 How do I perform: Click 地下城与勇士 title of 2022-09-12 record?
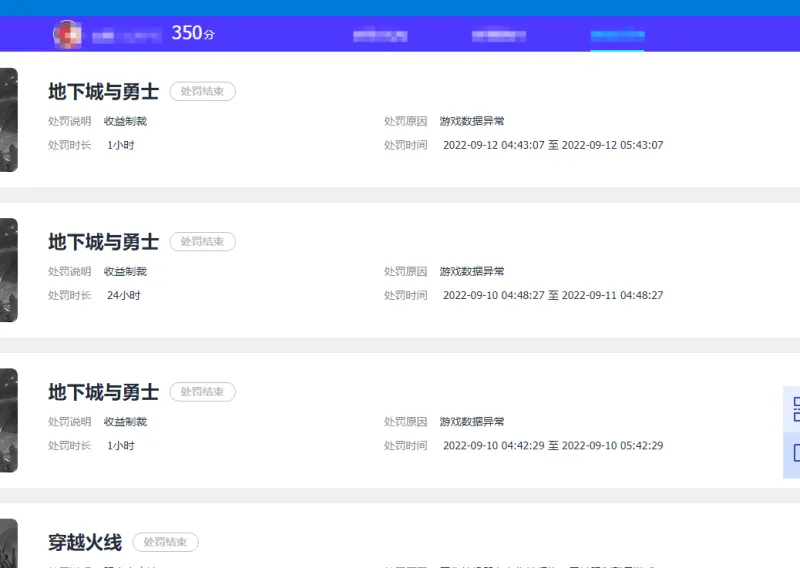pos(104,92)
